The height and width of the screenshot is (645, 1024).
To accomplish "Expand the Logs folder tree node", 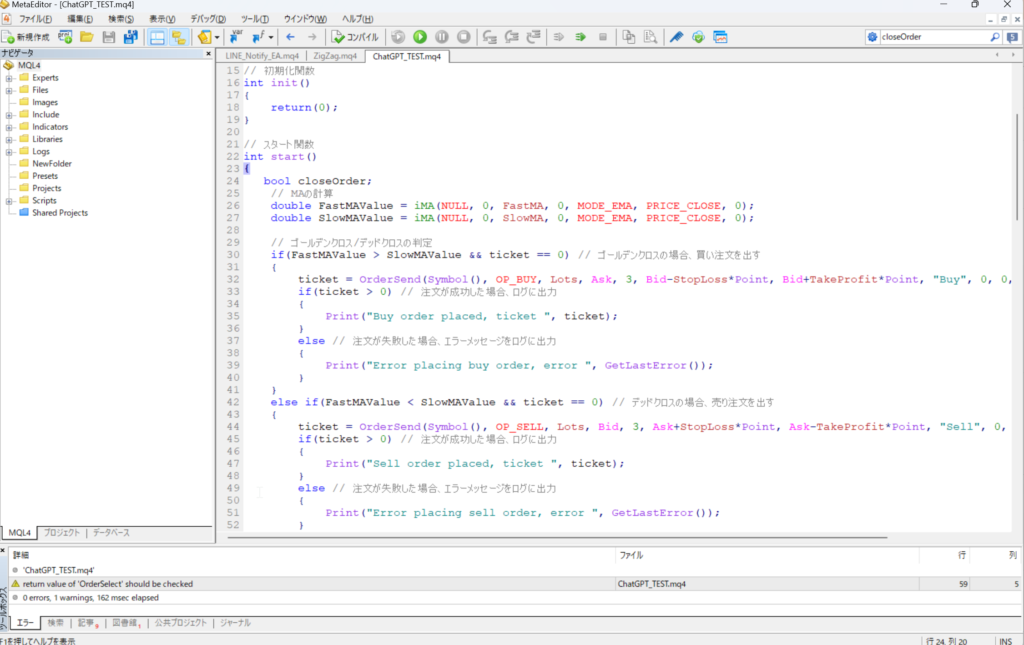I will coord(9,152).
